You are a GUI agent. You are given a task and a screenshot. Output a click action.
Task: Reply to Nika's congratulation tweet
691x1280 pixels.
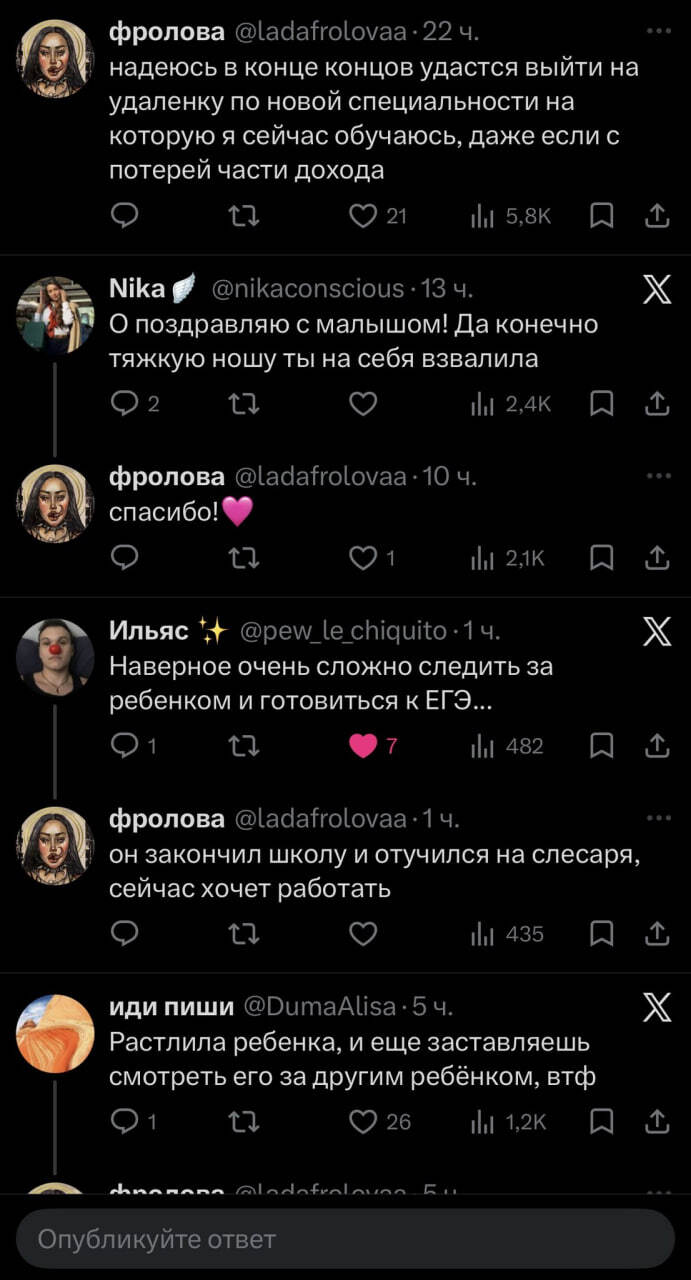(125, 403)
